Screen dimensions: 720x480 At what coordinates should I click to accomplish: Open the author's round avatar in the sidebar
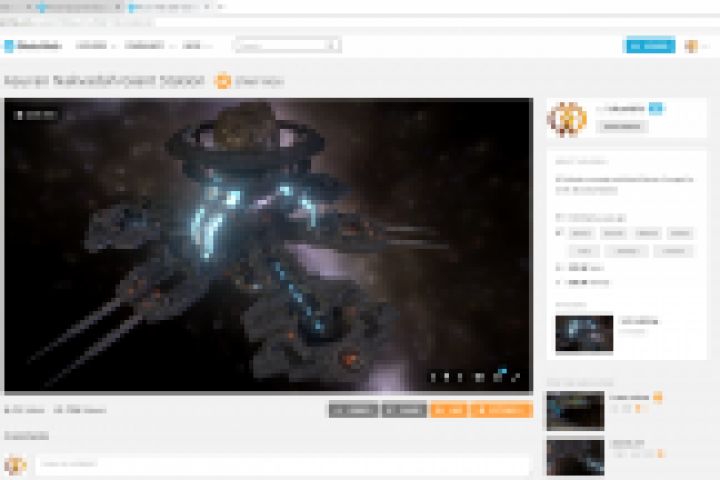point(568,119)
